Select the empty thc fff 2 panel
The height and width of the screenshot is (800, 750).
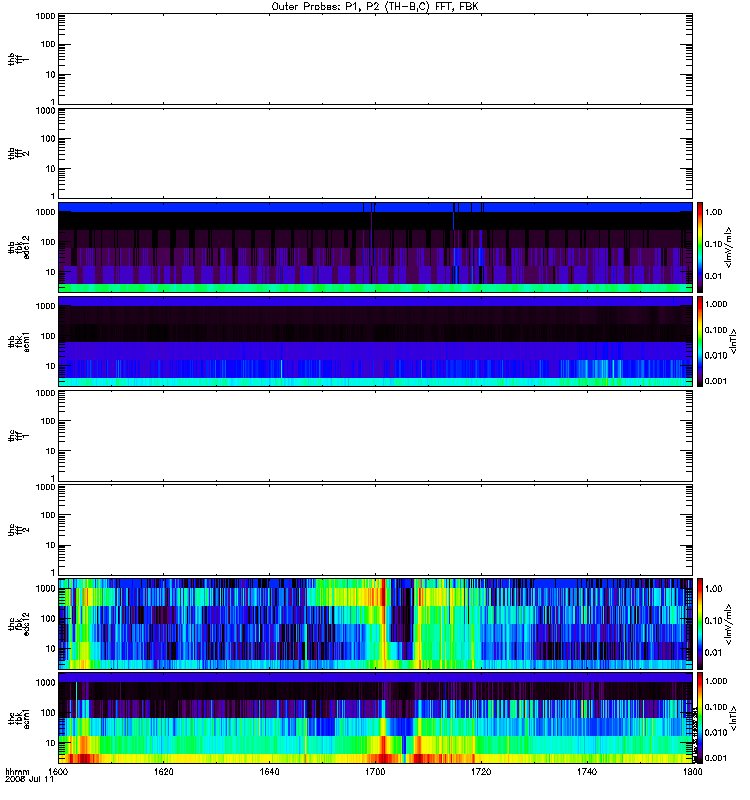tap(376, 530)
